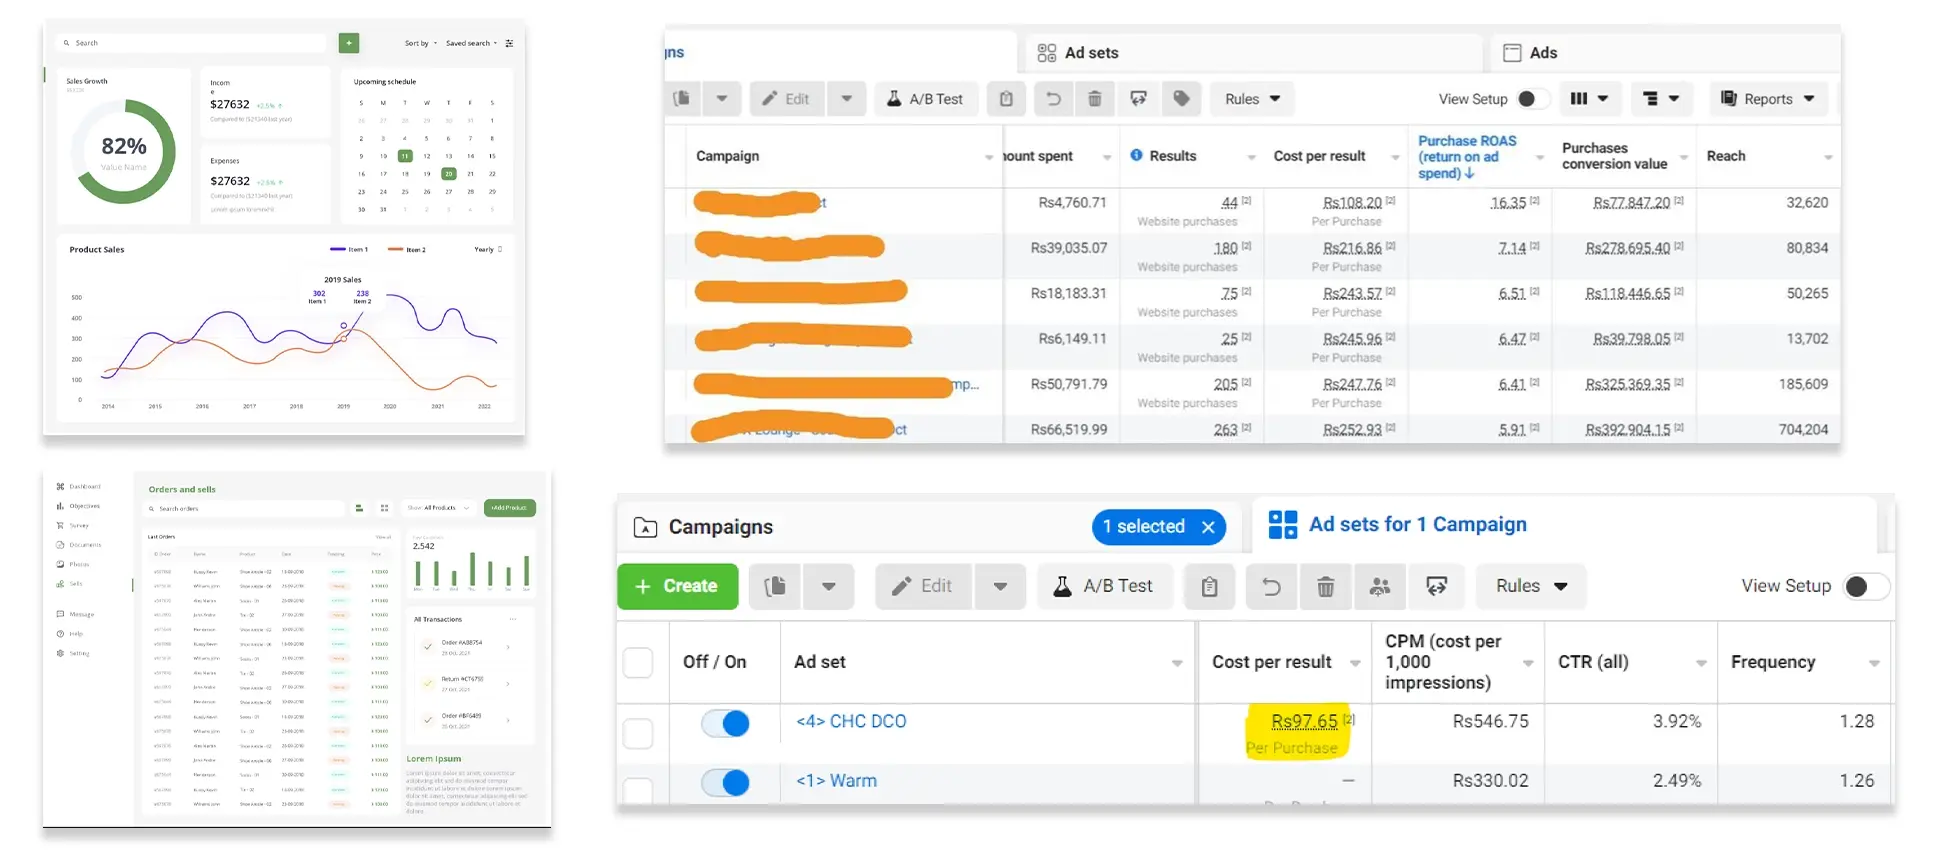This screenshot has width=1950, height=850.
Task: Check the select-all checkbox in ad set header
Action: [x=638, y=662]
